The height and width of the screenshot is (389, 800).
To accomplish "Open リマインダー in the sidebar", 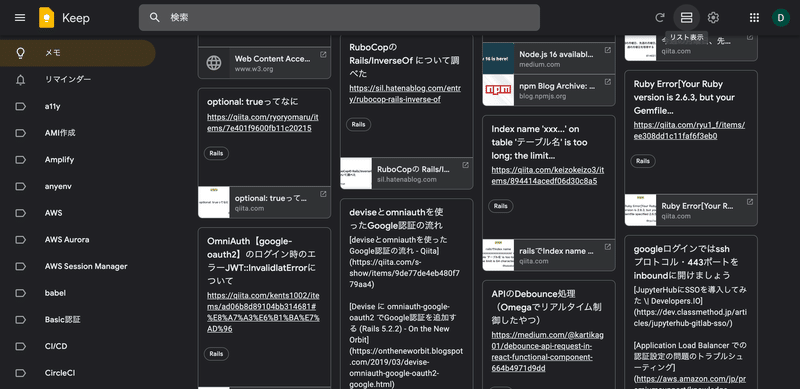I will pyautogui.click(x=78, y=80).
